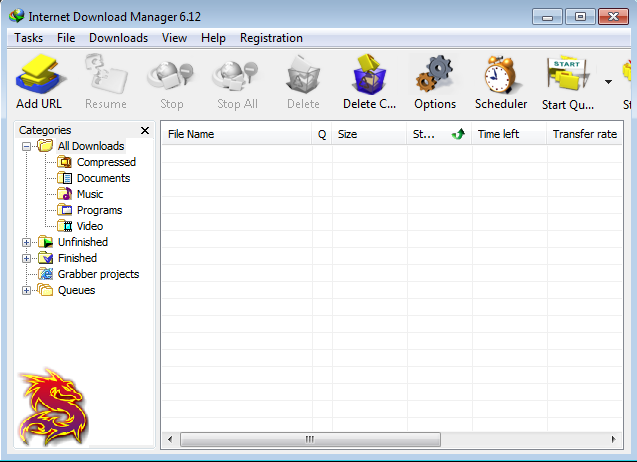Viewport: 637px width, 462px height.
Task: Select the Queues category
Action: [76, 290]
